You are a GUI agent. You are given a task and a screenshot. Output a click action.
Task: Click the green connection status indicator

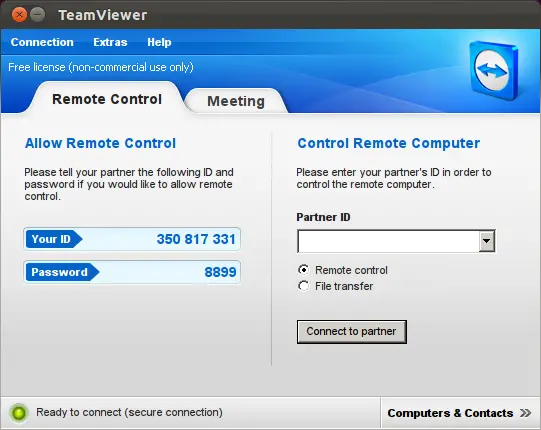[x=19, y=413]
